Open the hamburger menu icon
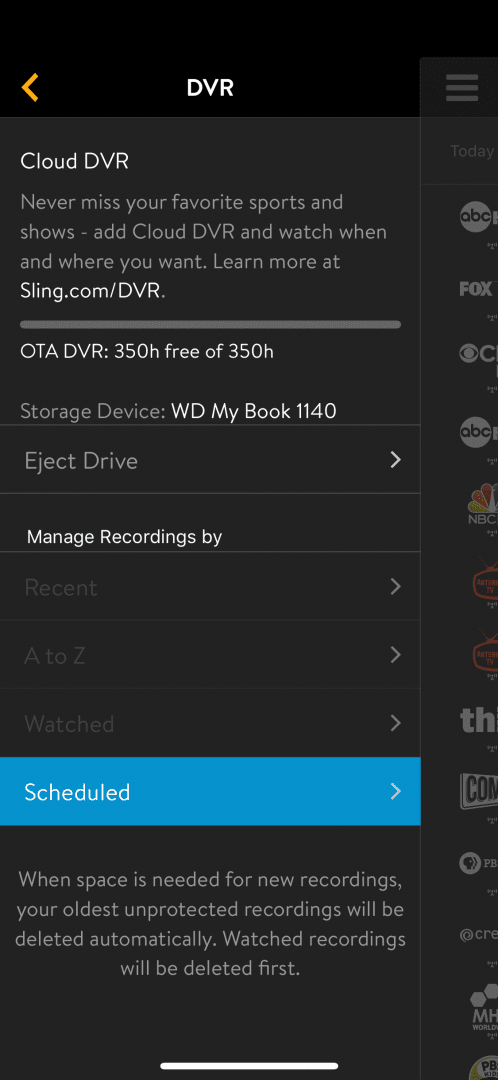 461,88
